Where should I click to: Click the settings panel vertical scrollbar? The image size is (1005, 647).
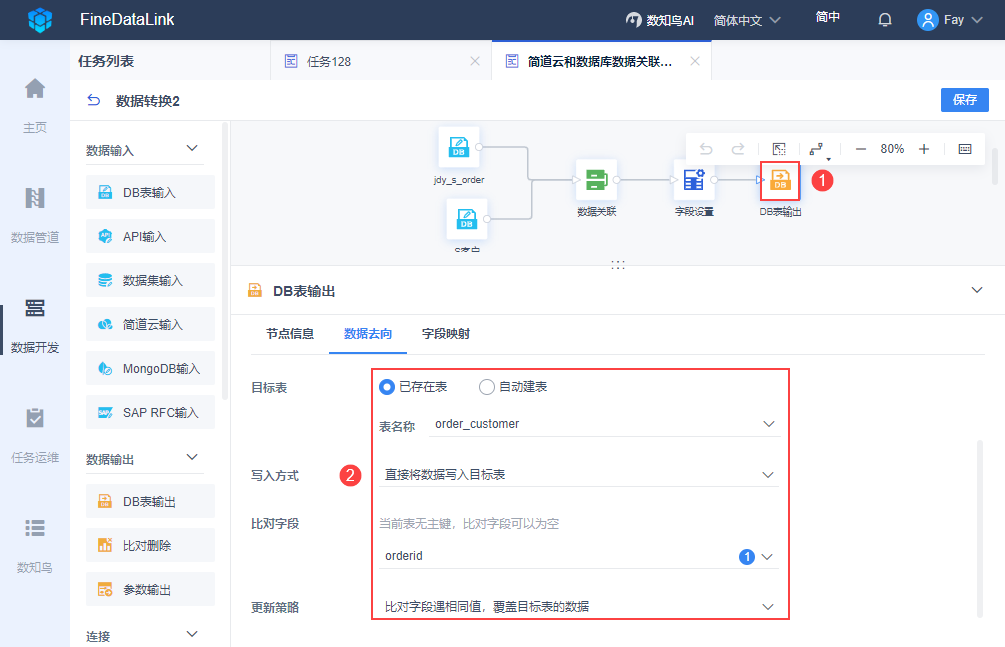(x=979, y=529)
